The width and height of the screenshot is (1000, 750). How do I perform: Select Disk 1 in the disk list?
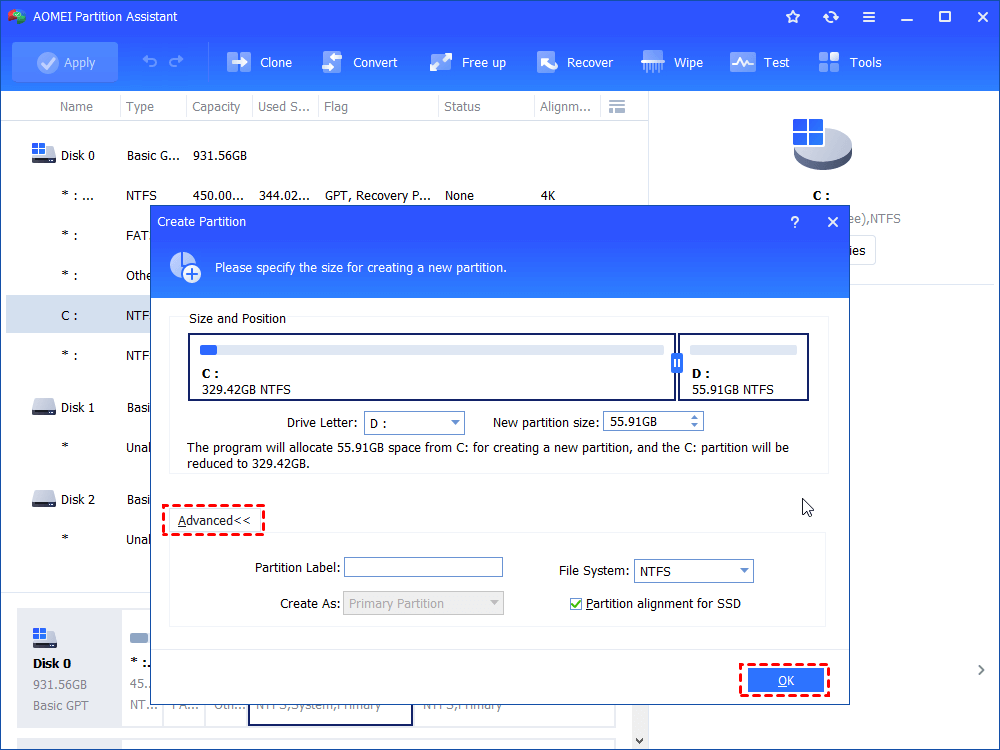[x=77, y=408]
